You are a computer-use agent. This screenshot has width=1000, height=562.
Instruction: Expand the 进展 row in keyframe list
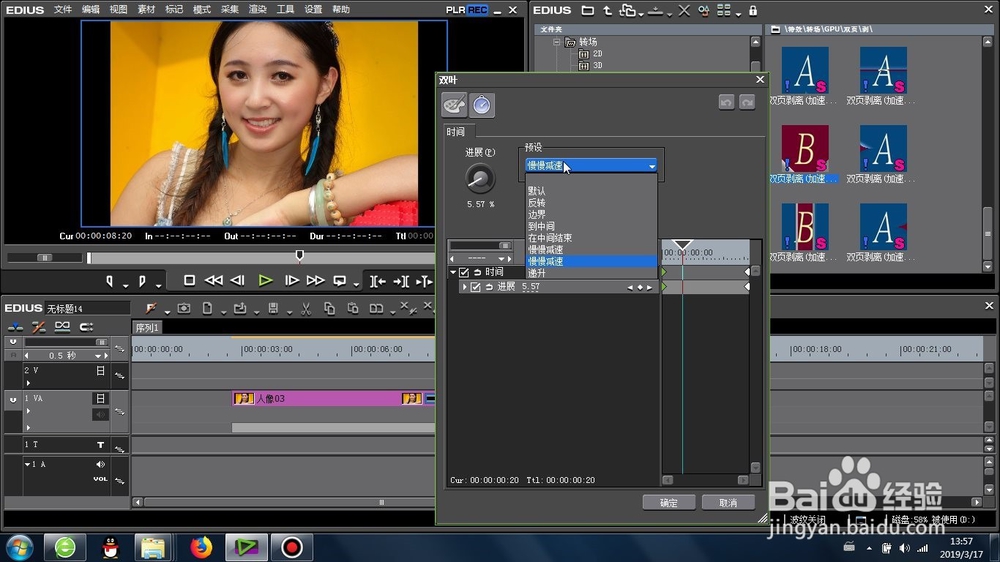(x=464, y=287)
